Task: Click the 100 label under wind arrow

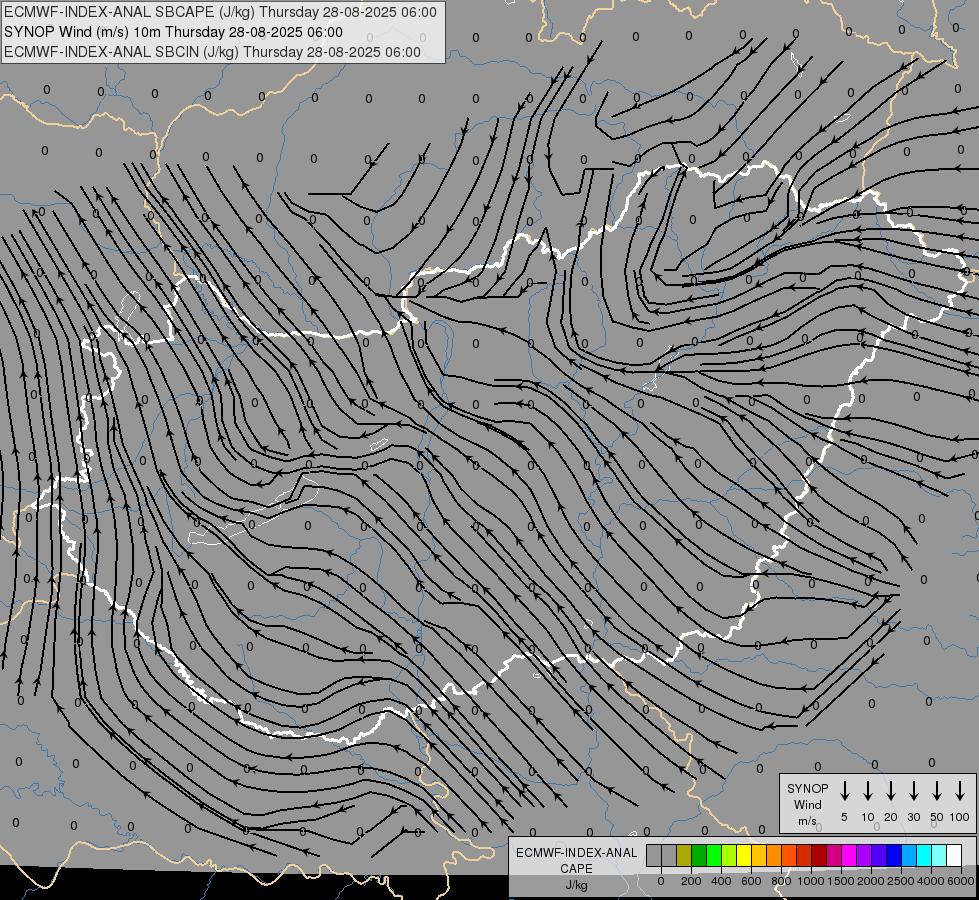Action: (x=960, y=817)
